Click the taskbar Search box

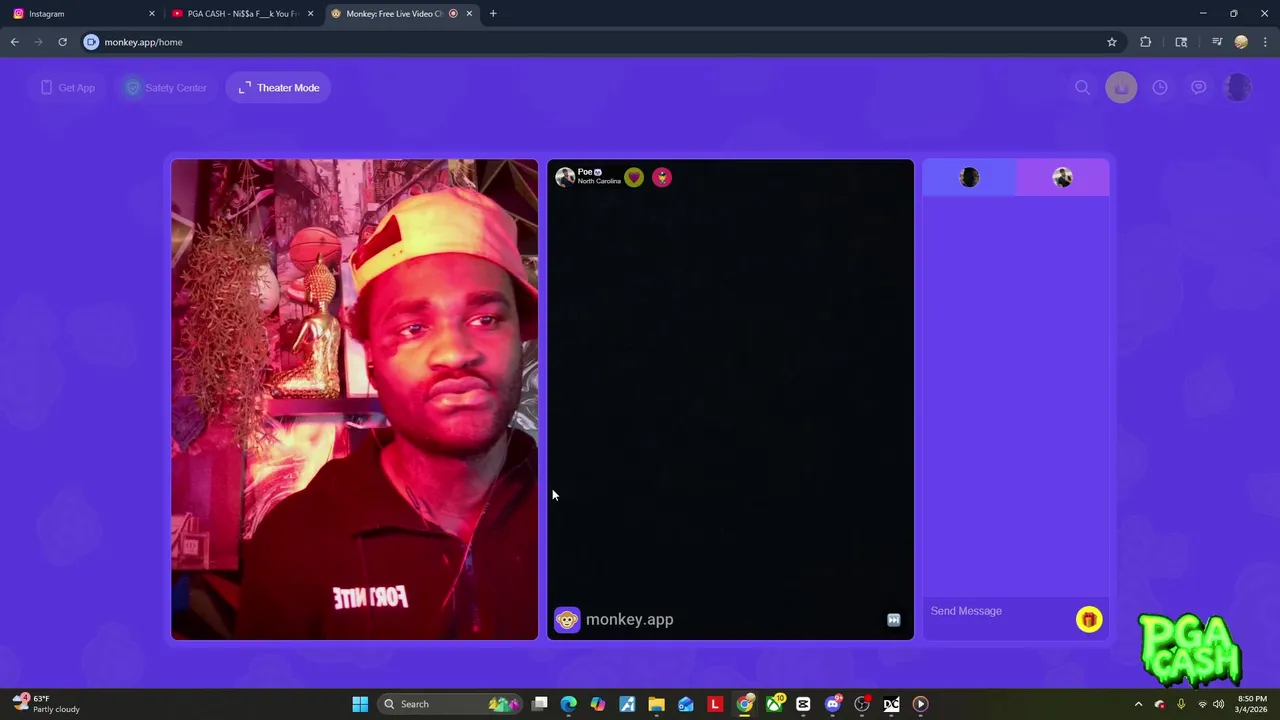pos(452,704)
